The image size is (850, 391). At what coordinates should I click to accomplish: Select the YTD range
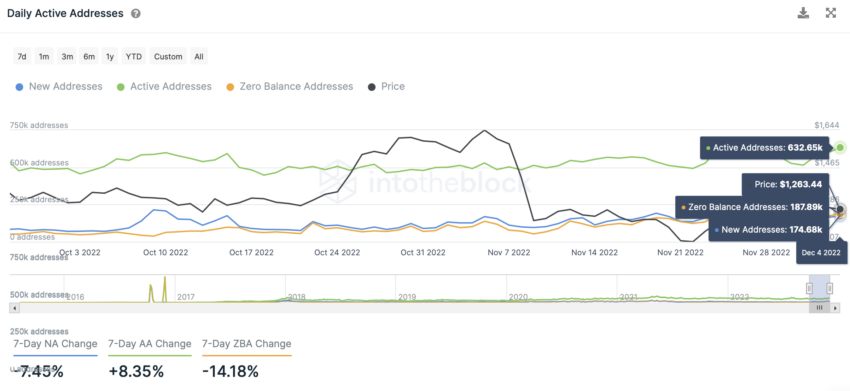[134, 56]
